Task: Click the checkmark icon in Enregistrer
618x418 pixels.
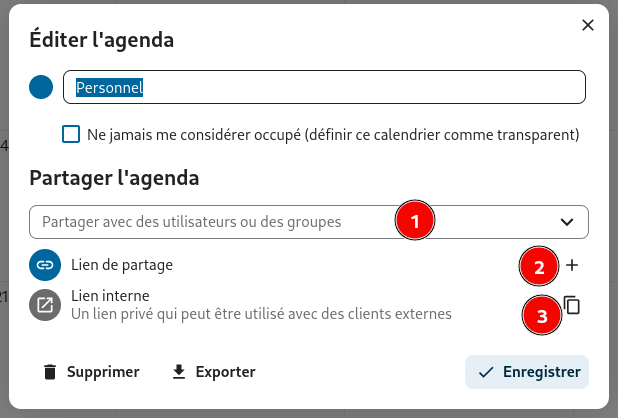Action: (487, 372)
